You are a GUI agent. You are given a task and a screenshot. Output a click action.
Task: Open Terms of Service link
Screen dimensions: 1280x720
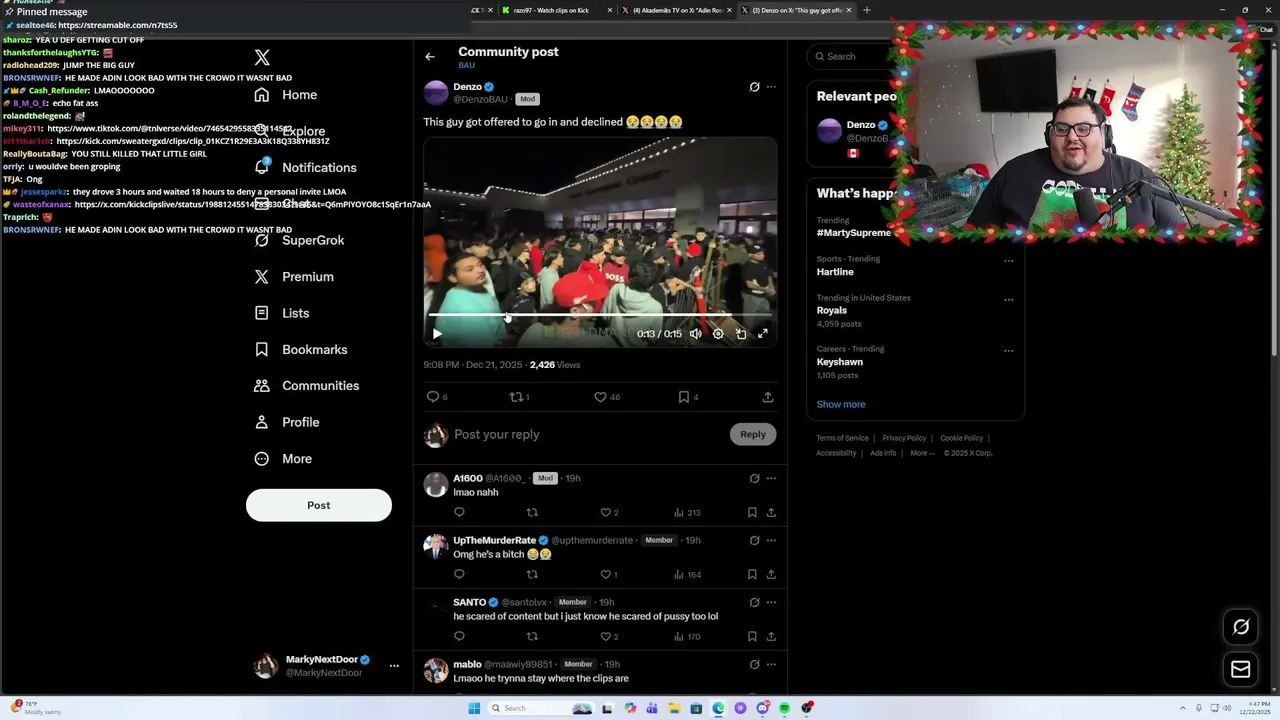(x=842, y=438)
